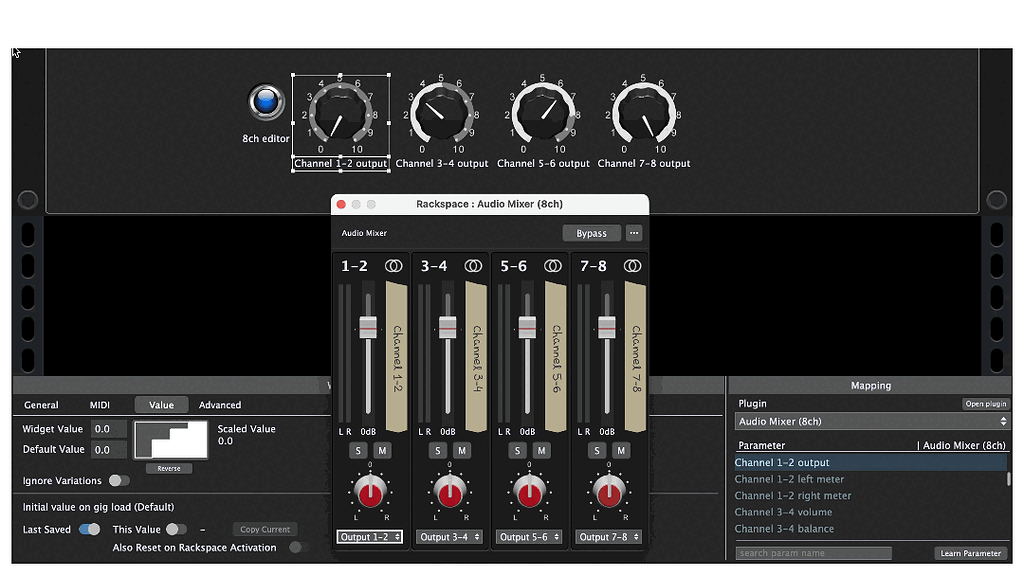Open the Output 7-8 routing dropdown
1024x576 pixels.
pyautogui.click(x=609, y=536)
